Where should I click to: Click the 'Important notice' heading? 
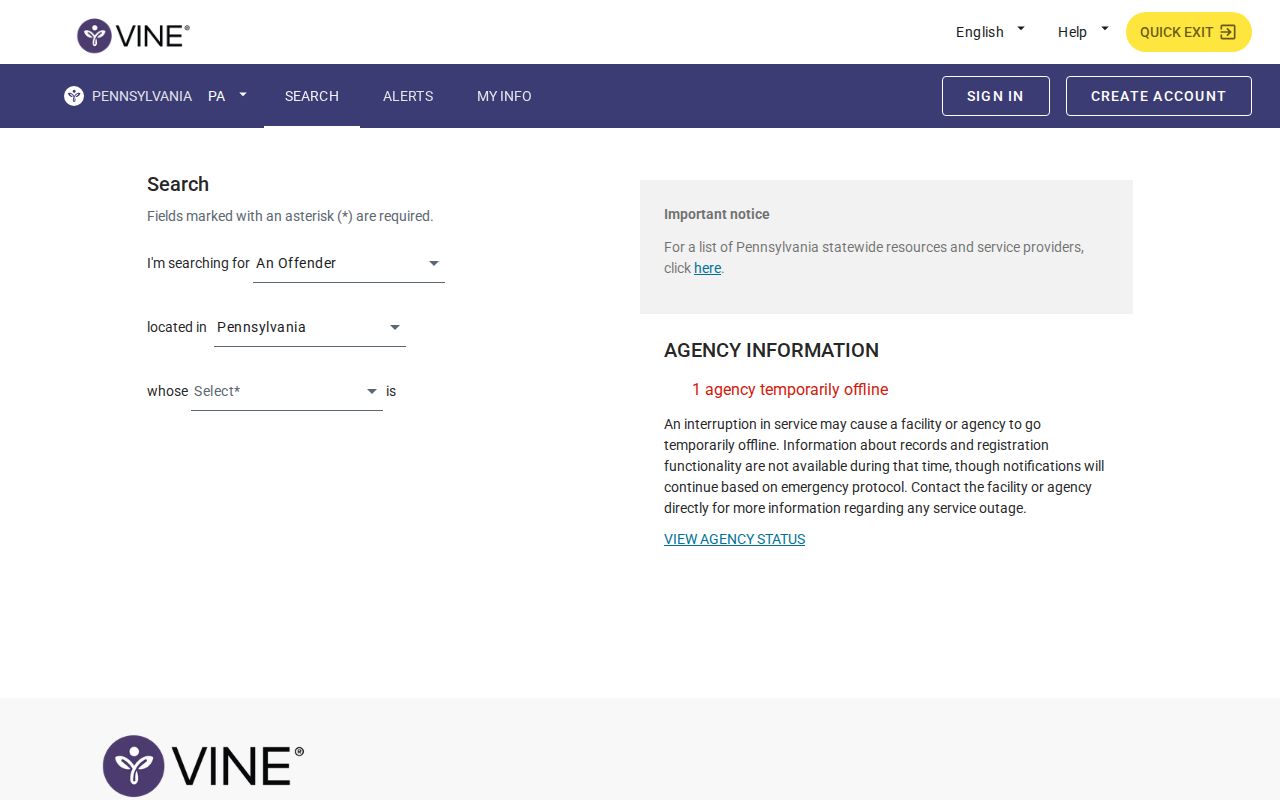(x=717, y=214)
